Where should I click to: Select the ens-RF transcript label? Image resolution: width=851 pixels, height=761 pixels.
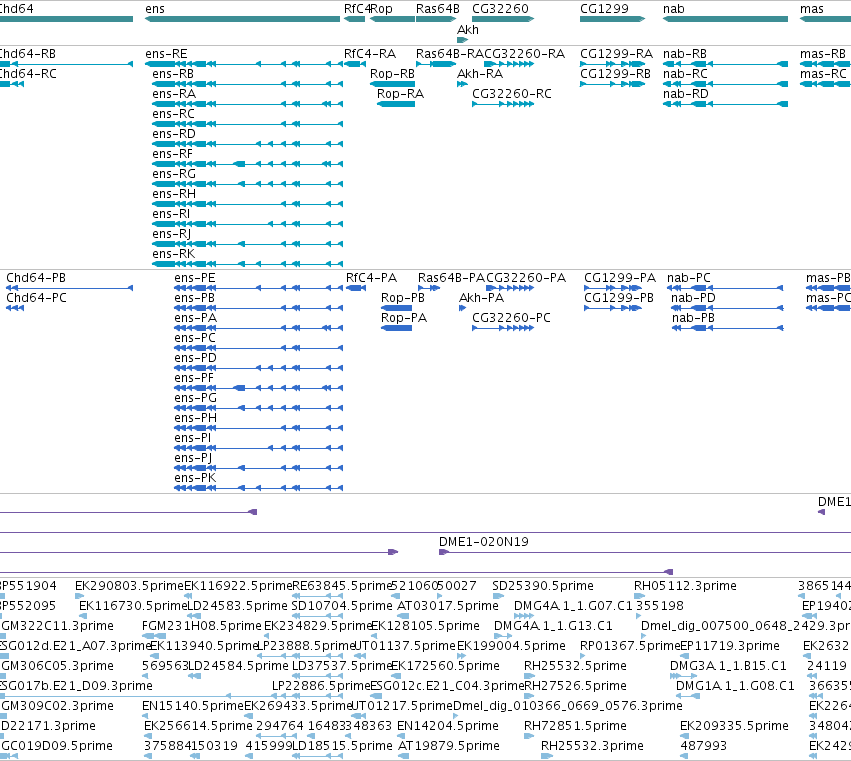(x=172, y=154)
